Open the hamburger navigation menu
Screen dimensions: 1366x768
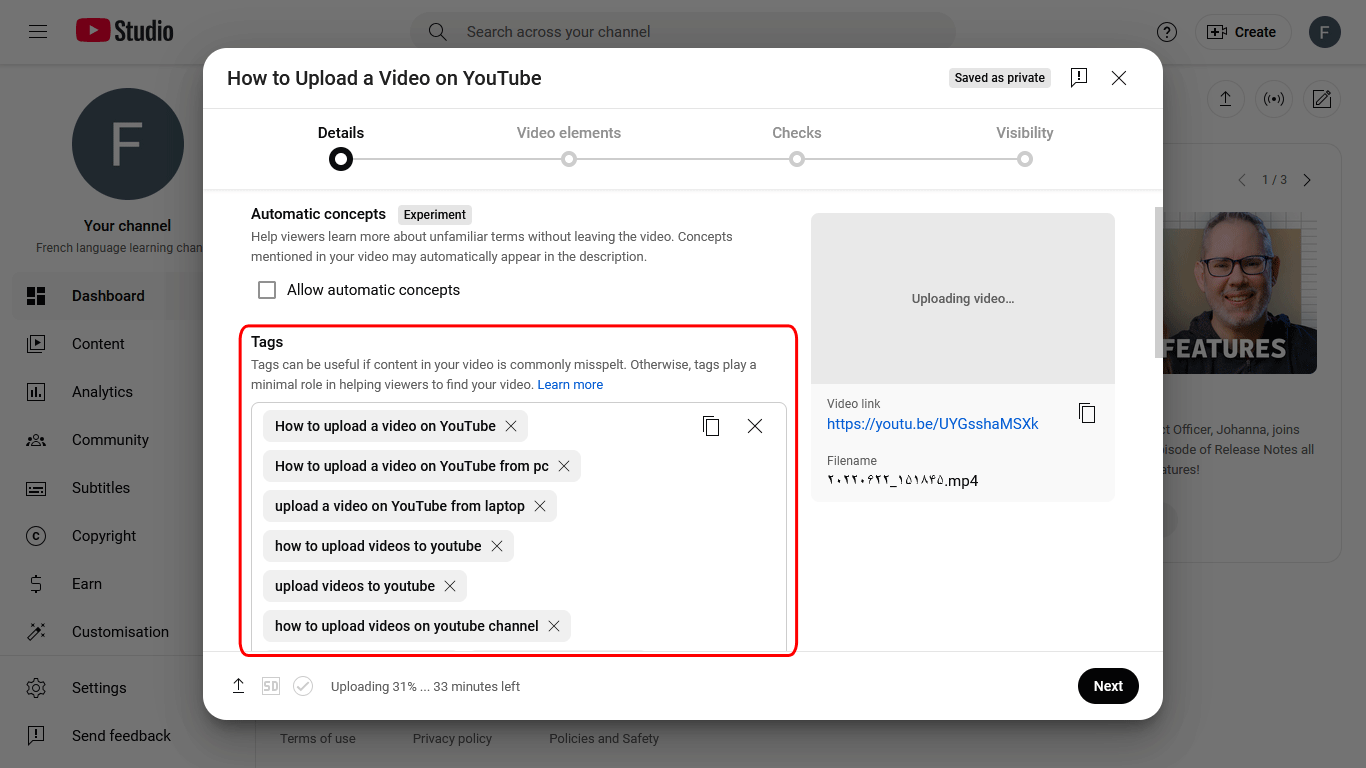(38, 32)
